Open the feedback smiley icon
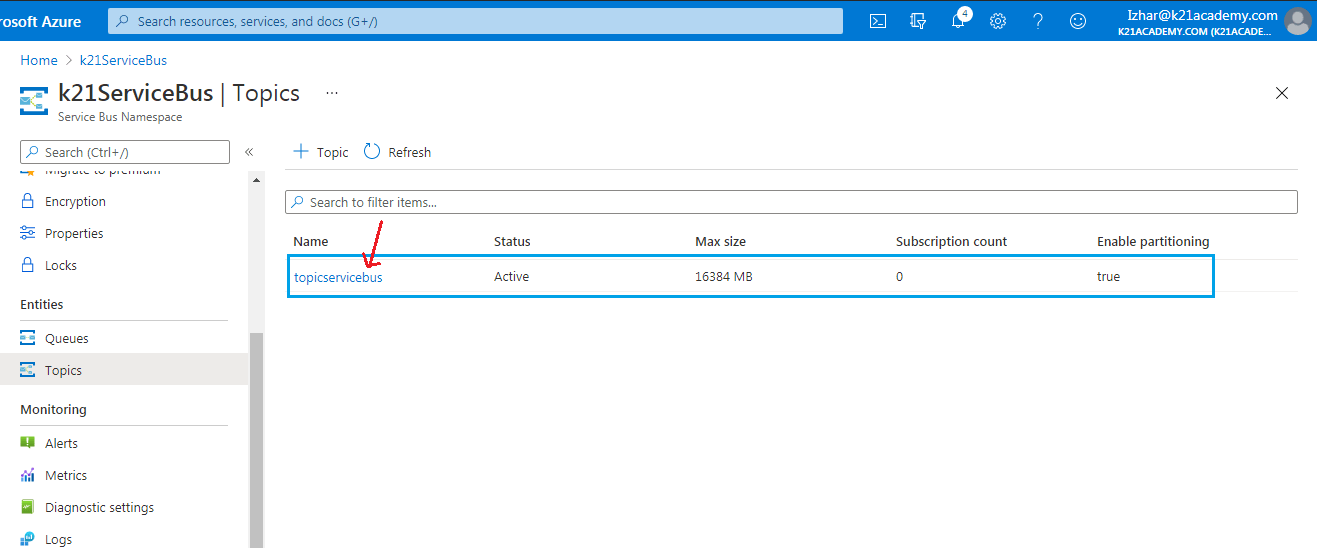 pos(1078,21)
